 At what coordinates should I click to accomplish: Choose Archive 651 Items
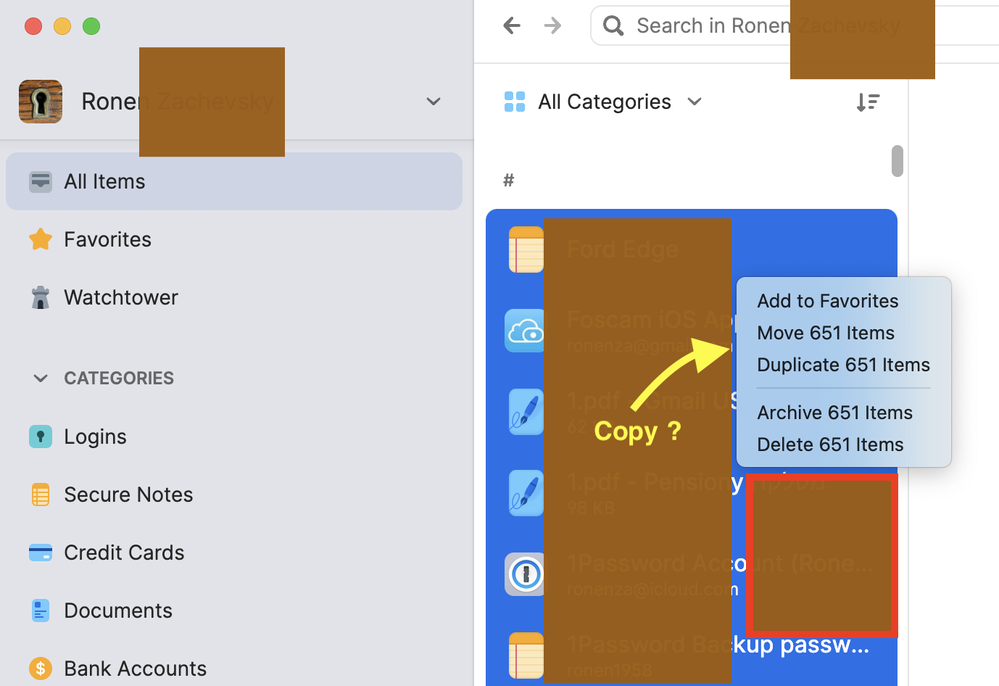coord(834,413)
